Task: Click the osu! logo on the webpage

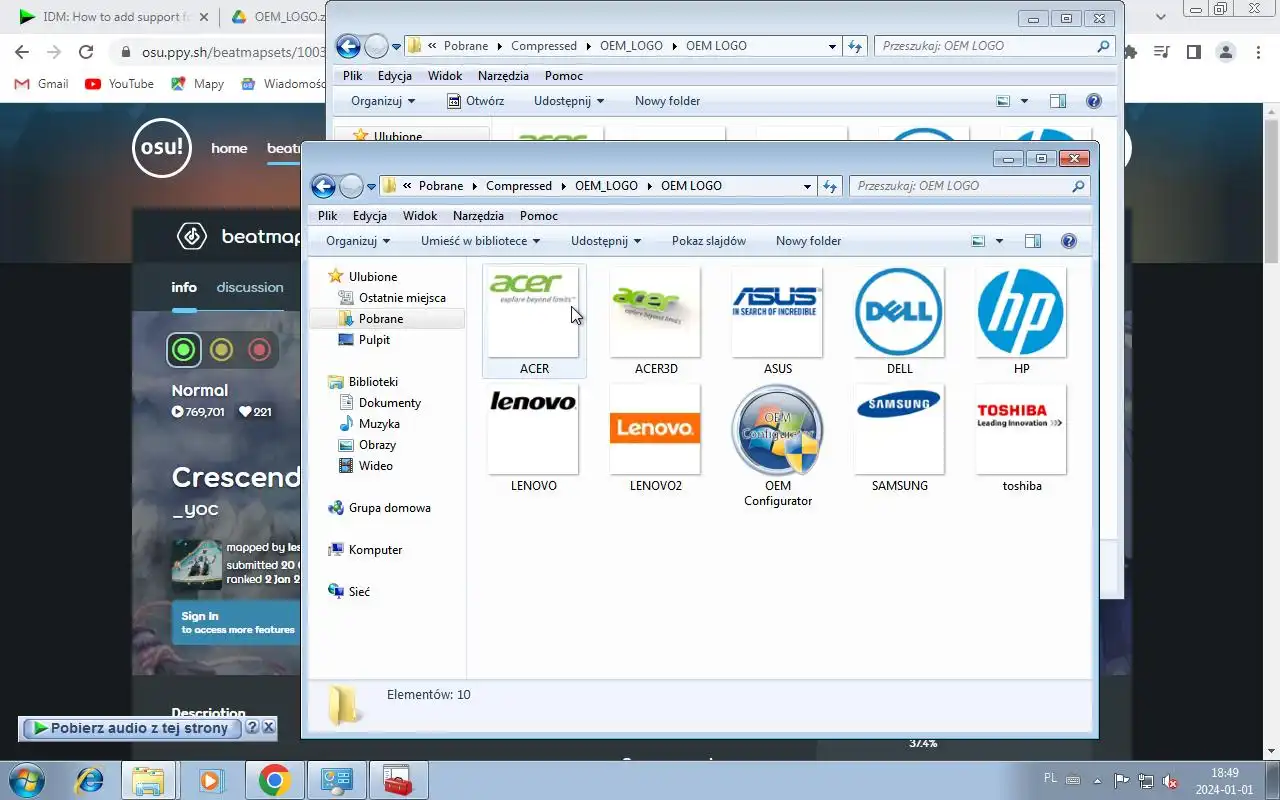Action: tap(161, 148)
